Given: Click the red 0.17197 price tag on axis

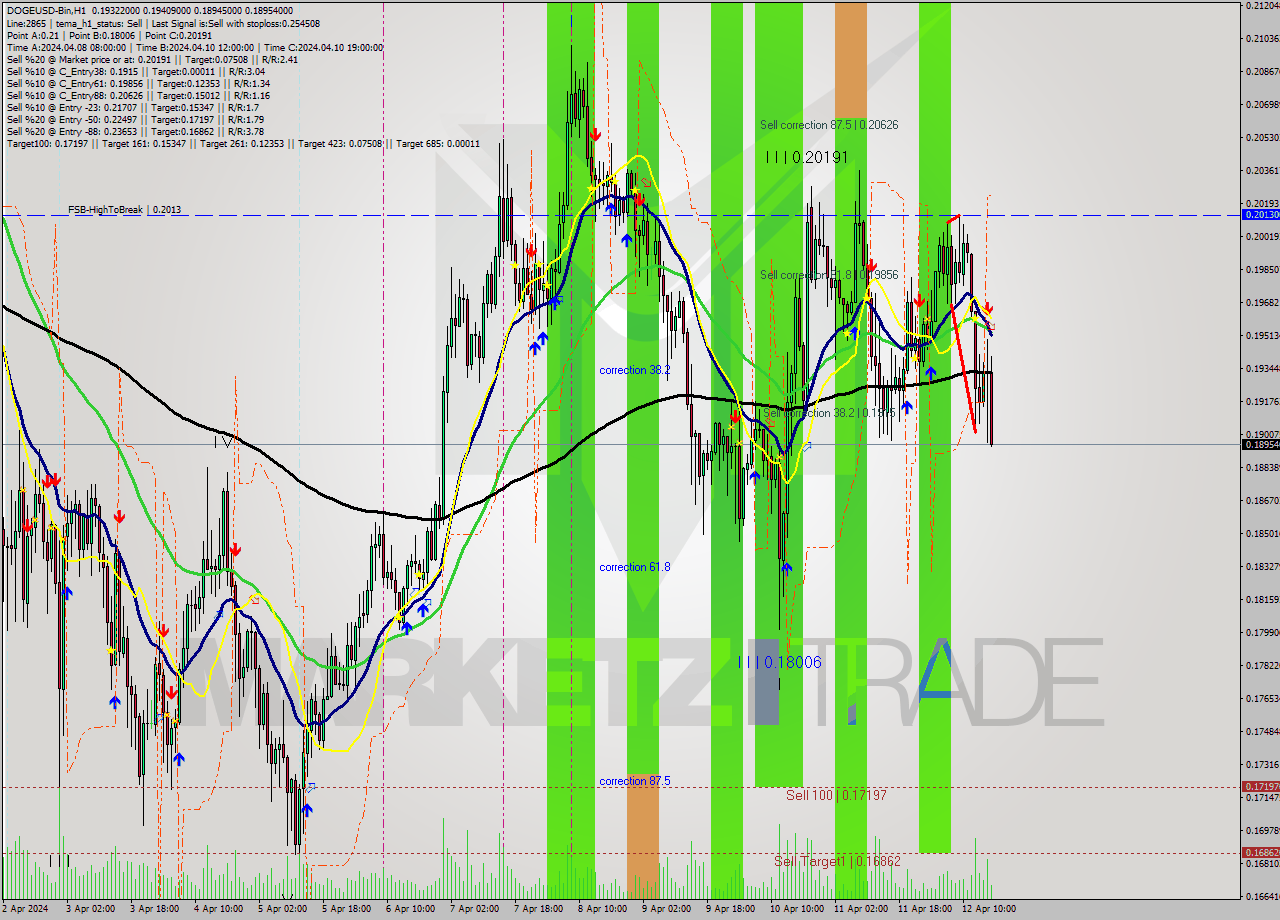Looking at the screenshot, I should coord(1260,787).
